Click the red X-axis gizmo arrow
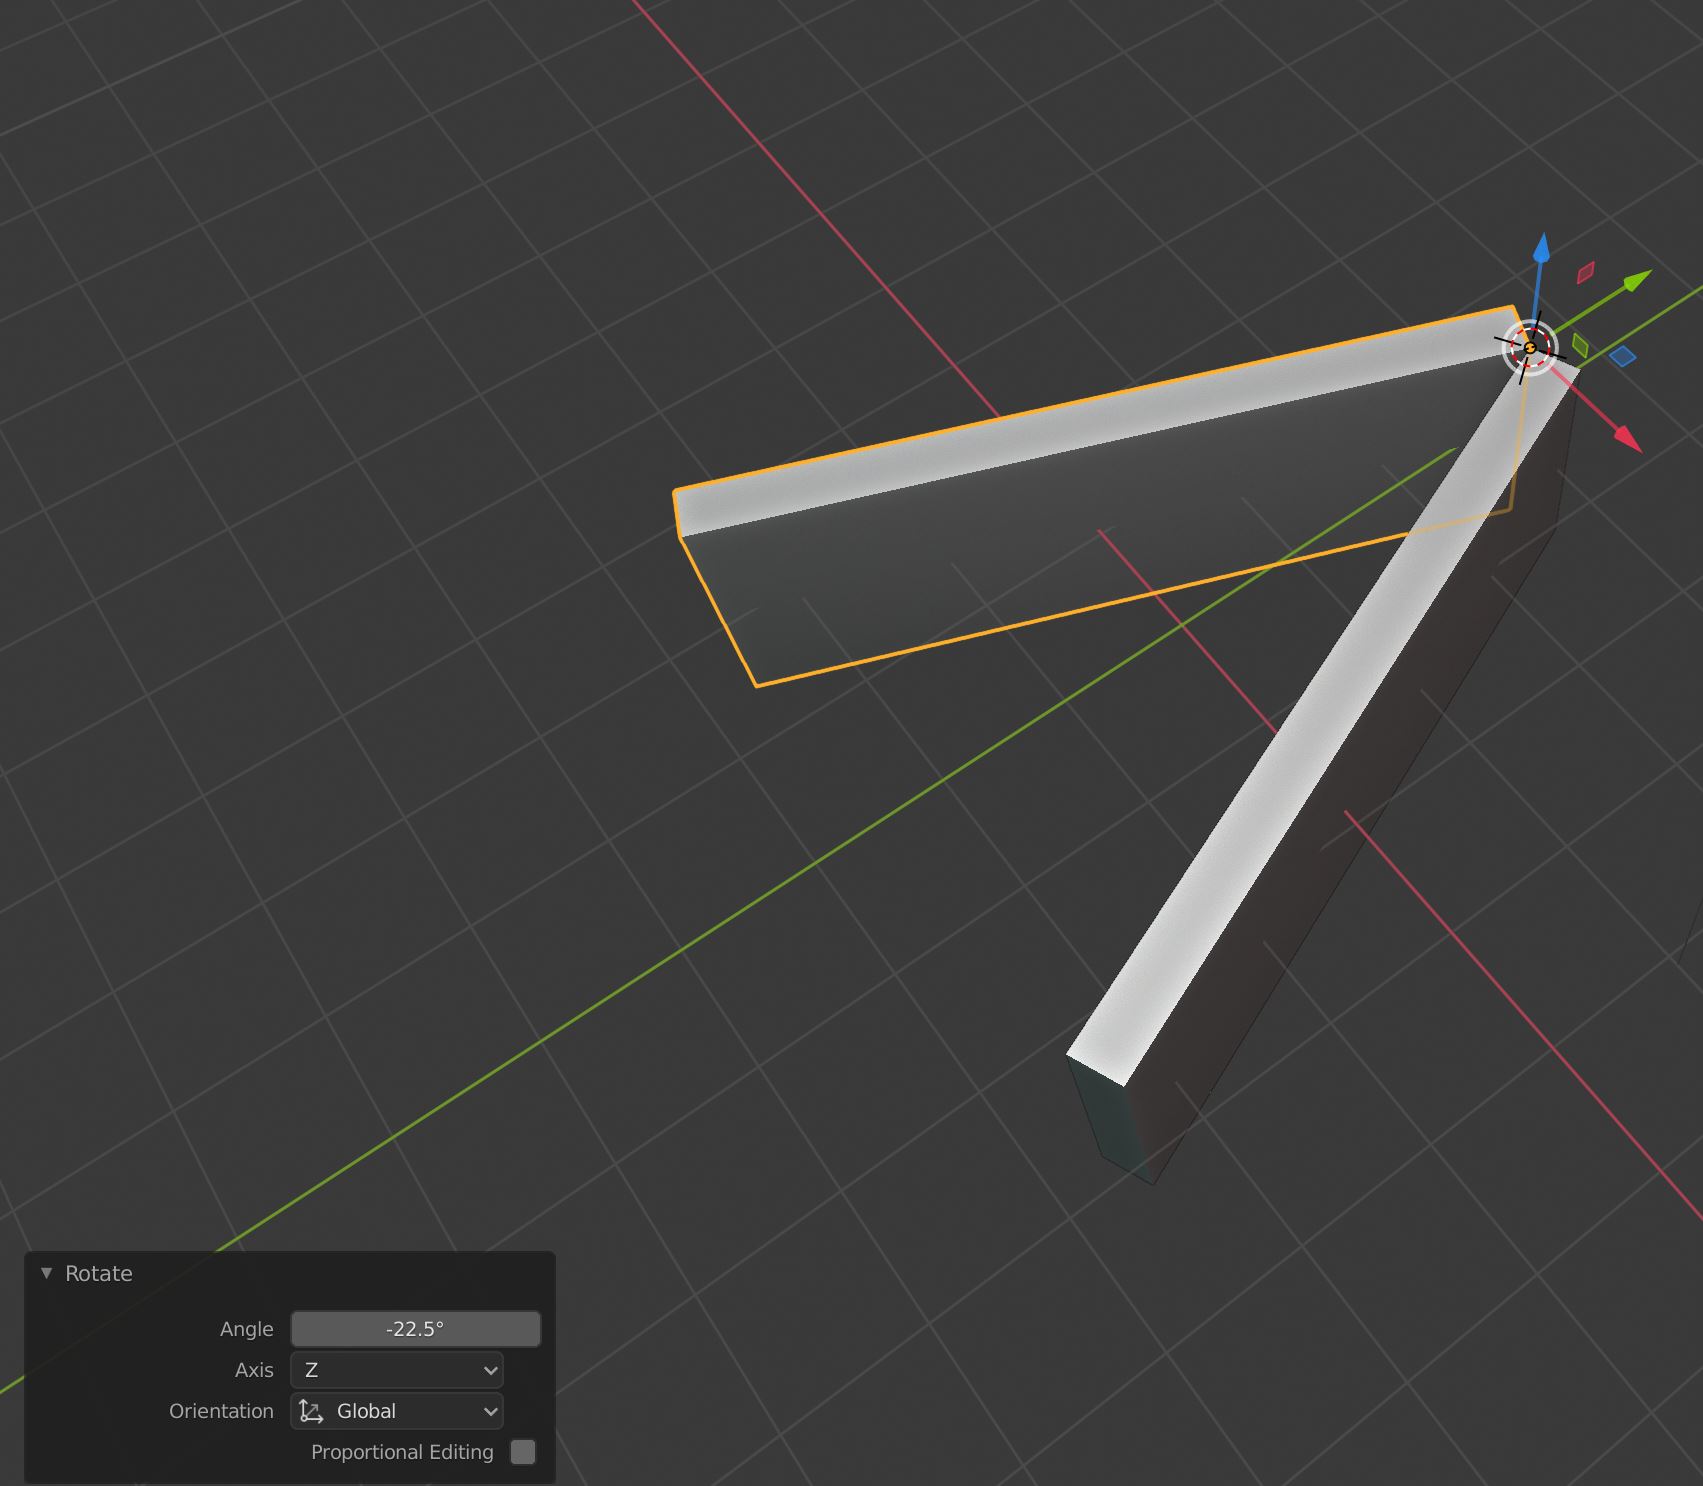1703x1486 pixels. click(x=1627, y=438)
